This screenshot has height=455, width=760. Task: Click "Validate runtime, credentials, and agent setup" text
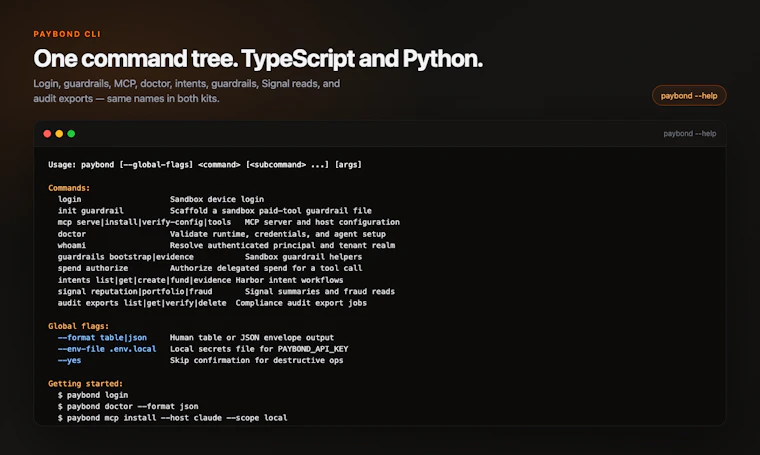[x=278, y=234]
